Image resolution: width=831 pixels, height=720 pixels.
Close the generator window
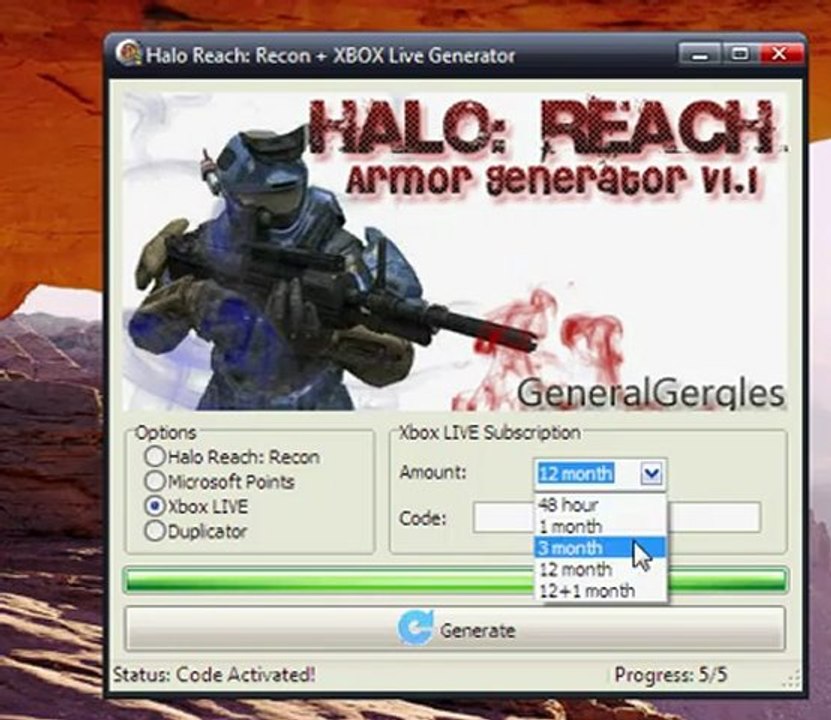pyautogui.click(x=780, y=54)
